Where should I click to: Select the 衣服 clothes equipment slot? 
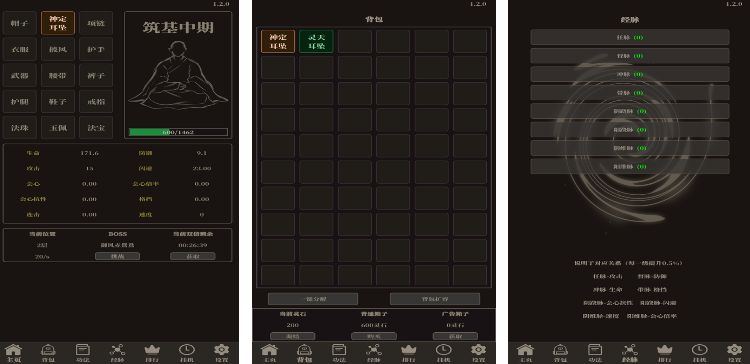pyautogui.click(x=20, y=49)
